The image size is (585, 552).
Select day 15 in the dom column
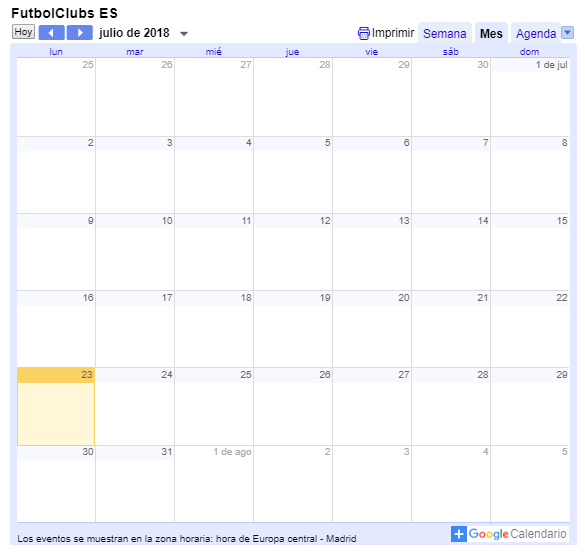[x=530, y=252]
